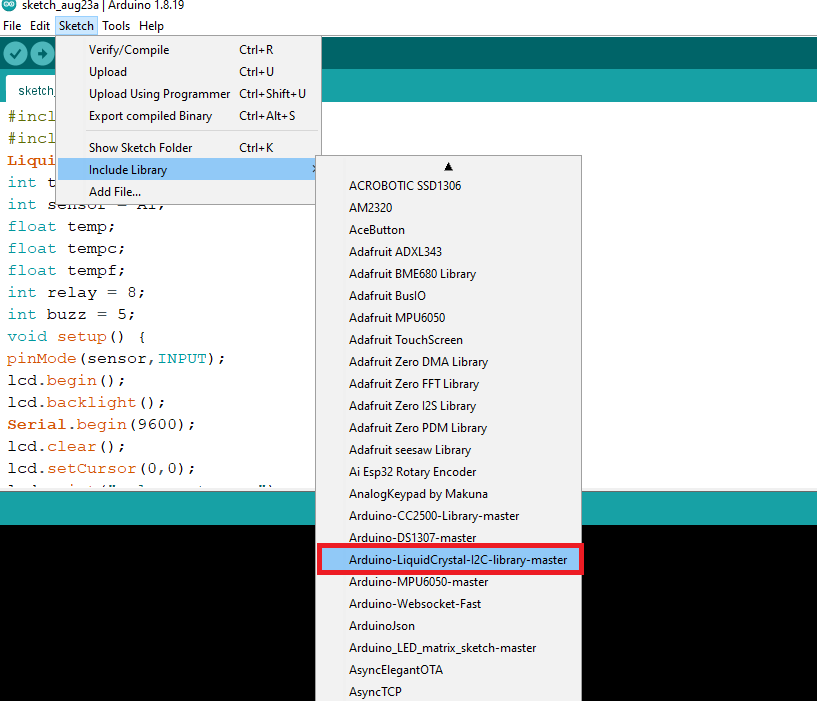
Task: Click the Verify checkmark toolbar icon
Action: (16, 53)
